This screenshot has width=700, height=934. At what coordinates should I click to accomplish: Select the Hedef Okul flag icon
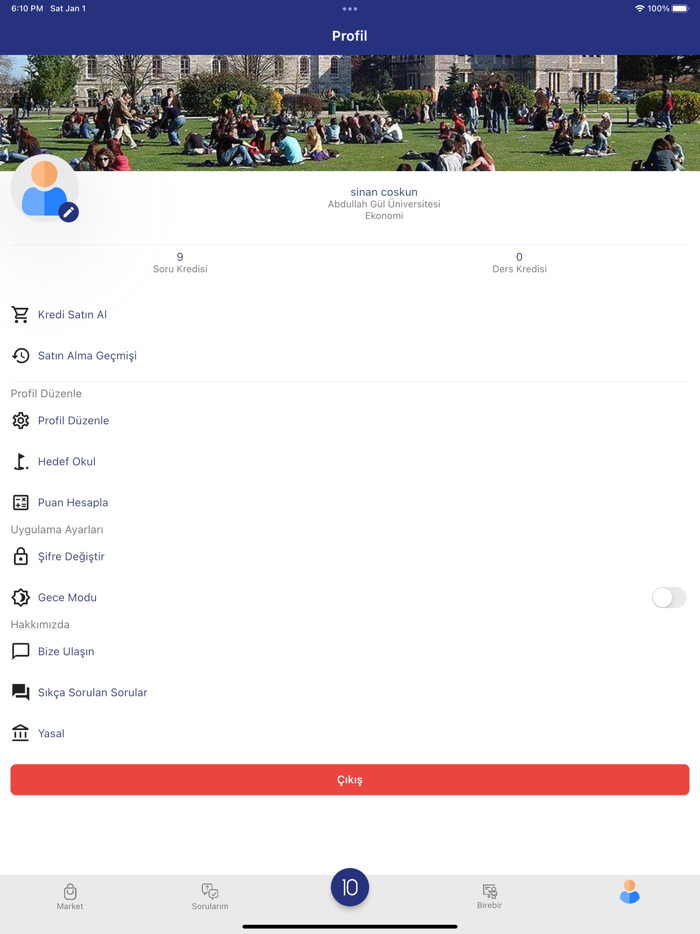click(20, 462)
